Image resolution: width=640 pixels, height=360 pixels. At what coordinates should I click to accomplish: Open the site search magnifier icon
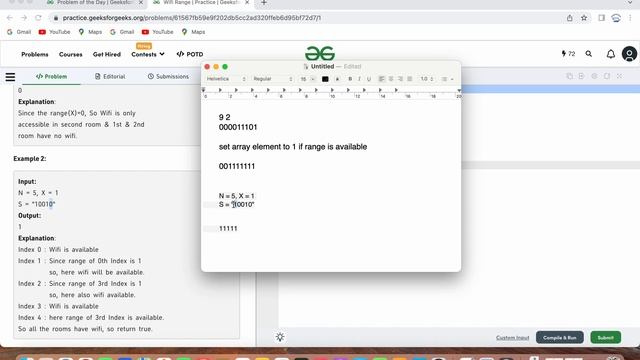pyautogui.click(x=589, y=54)
